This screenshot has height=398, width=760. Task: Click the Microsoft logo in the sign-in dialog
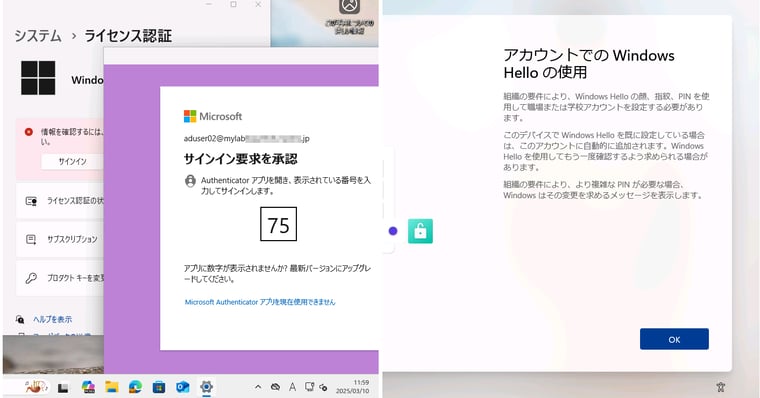click(x=212, y=116)
